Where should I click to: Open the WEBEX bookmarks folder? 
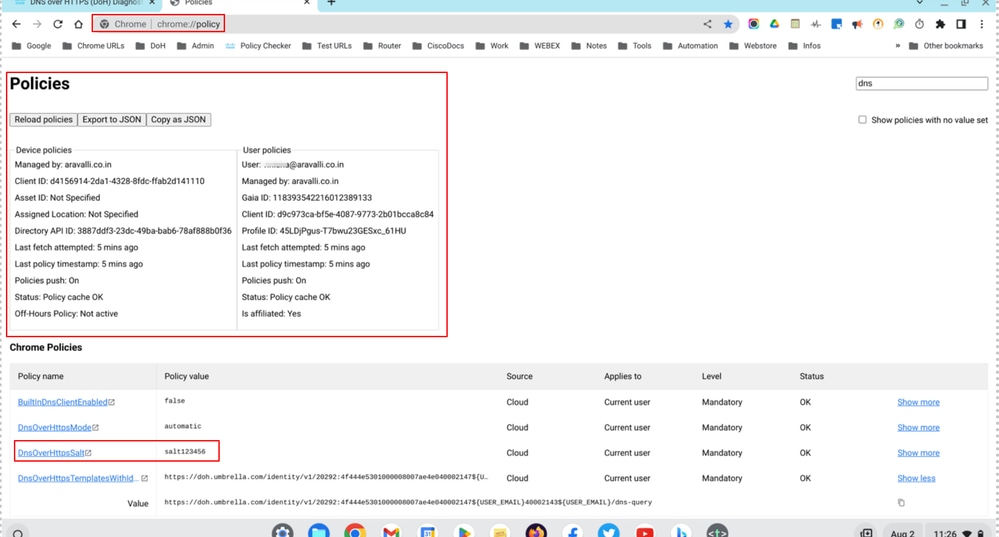(540, 46)
